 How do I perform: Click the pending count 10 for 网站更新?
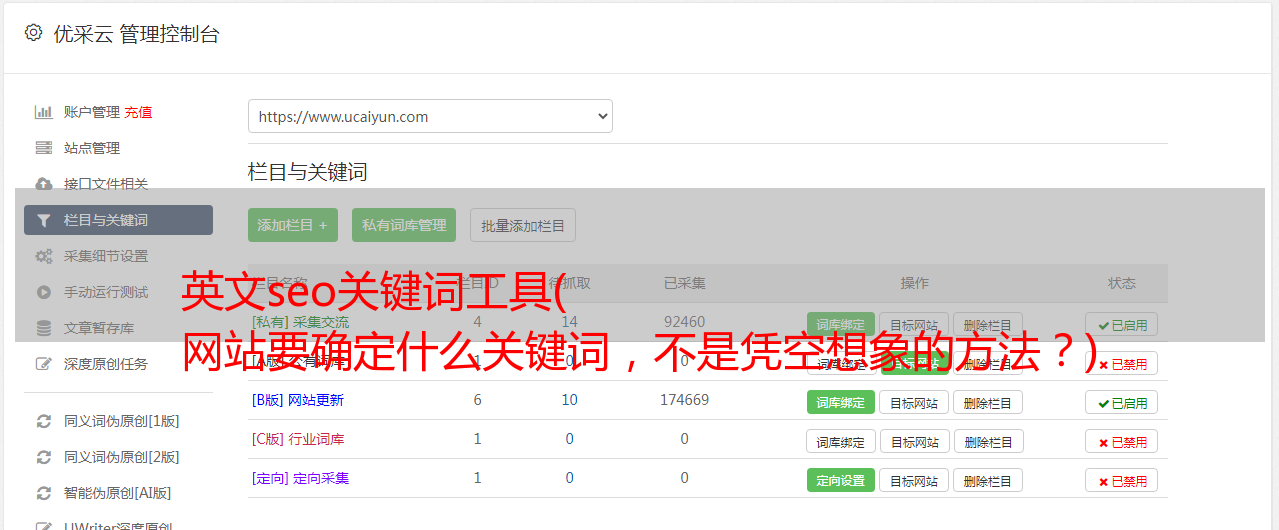[569, 400]
